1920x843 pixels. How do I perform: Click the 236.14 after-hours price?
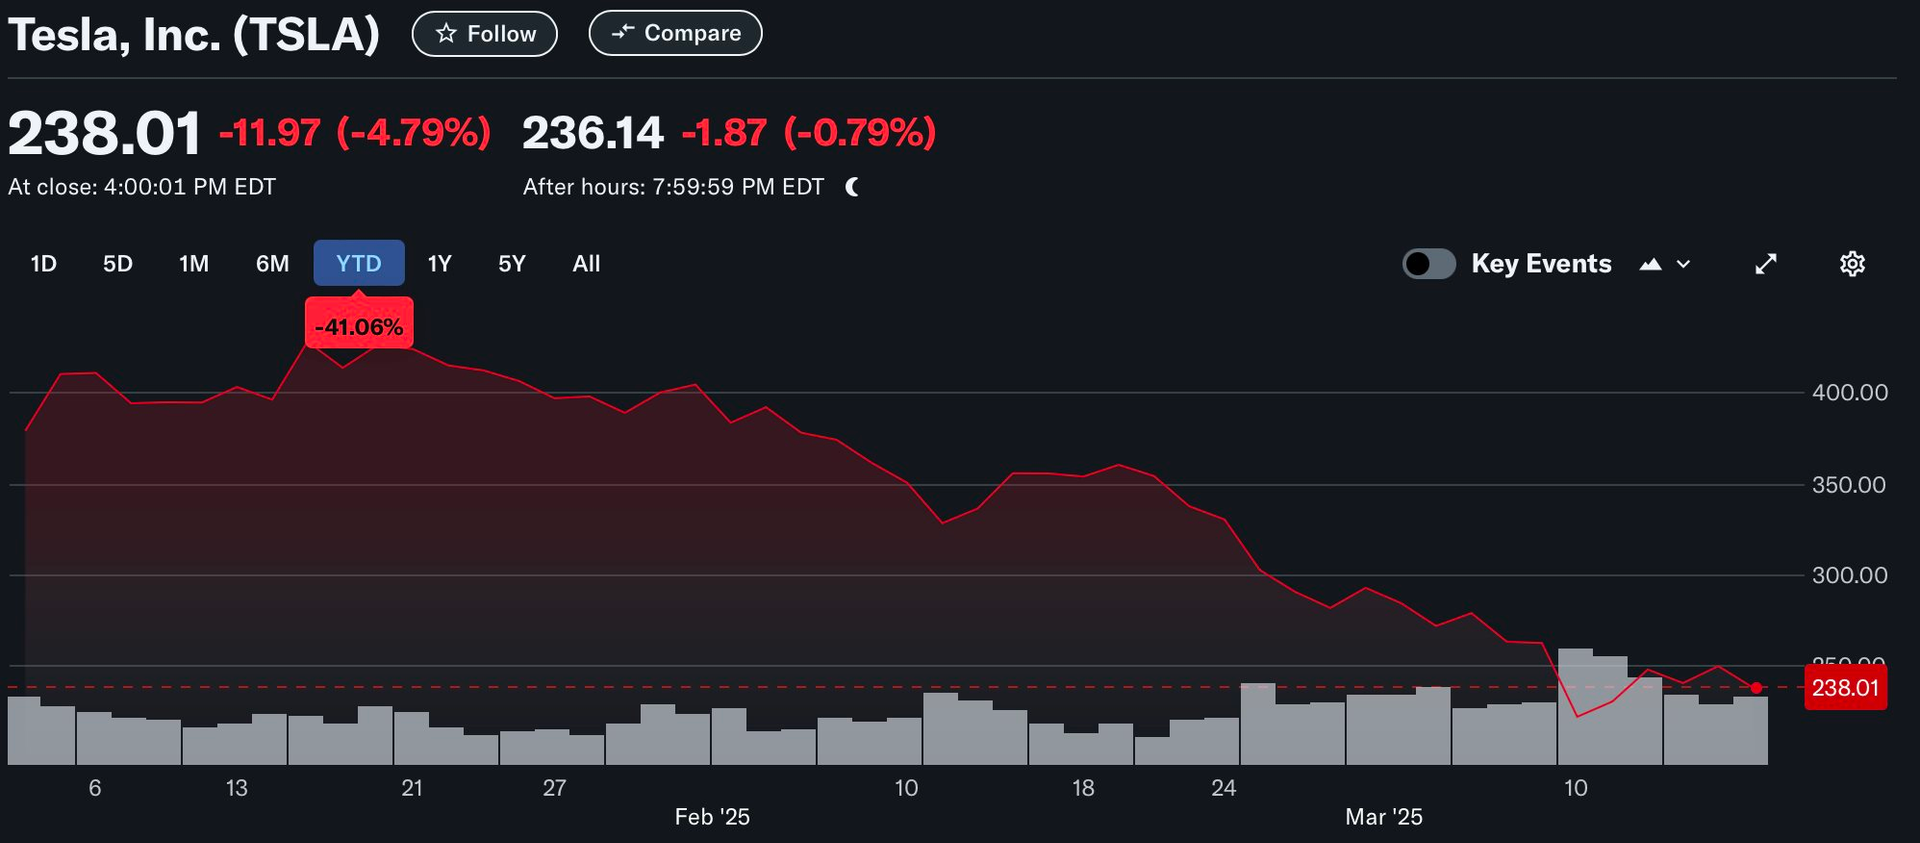coord(593,133)
